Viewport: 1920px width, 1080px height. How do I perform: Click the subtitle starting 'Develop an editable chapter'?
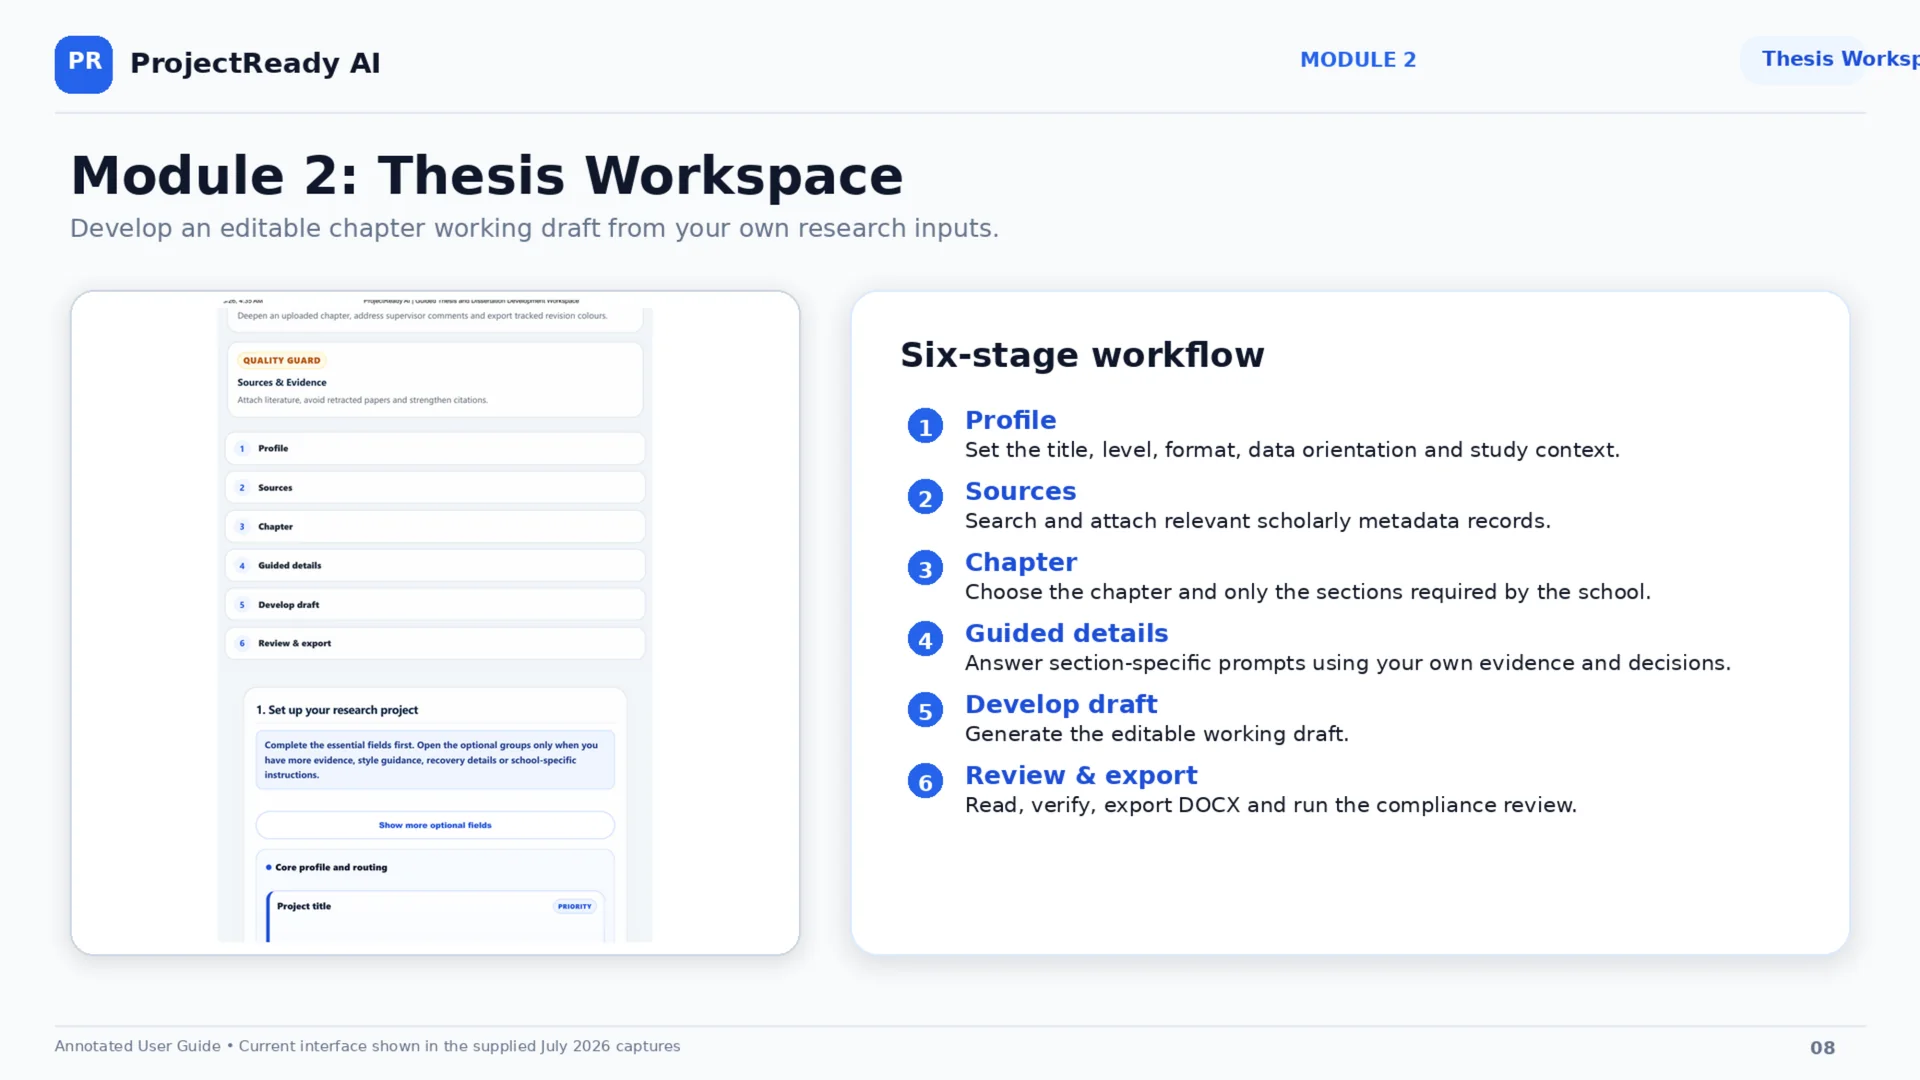534,229
